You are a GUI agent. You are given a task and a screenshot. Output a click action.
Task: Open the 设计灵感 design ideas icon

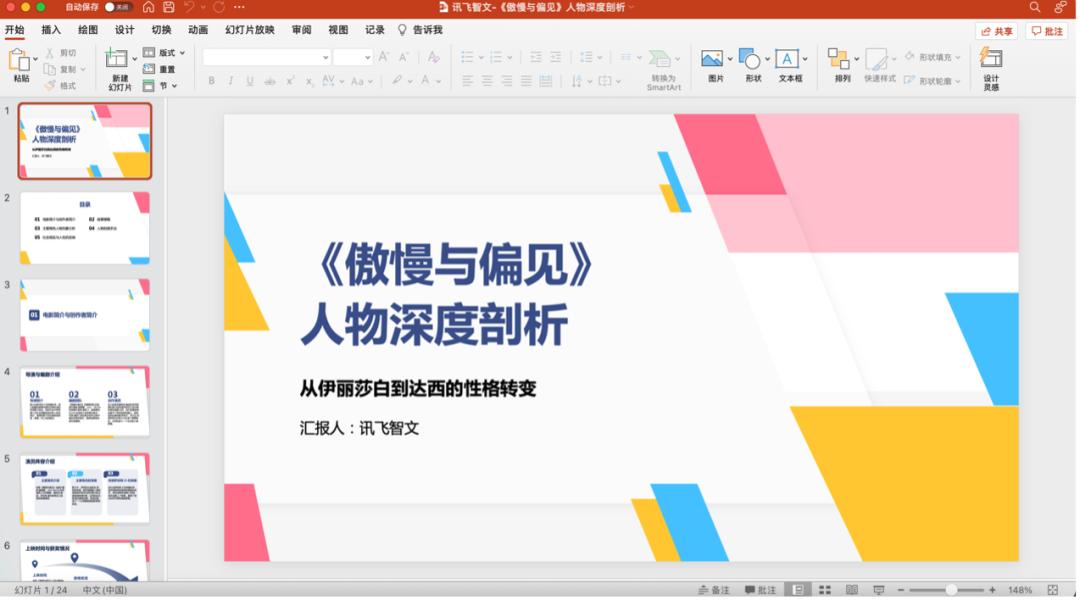tap(990, 58)
